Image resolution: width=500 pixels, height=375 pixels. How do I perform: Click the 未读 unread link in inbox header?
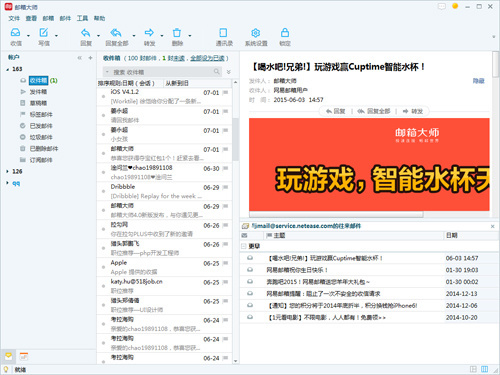[179, 58]
